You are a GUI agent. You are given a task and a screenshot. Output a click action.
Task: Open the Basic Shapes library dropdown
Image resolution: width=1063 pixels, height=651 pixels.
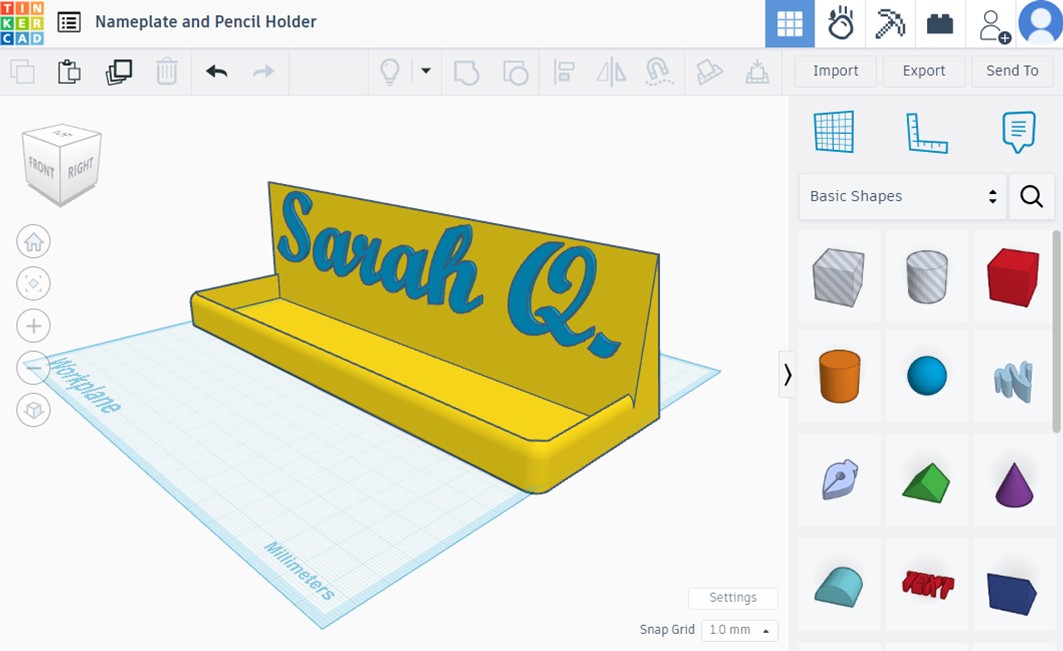click(902, 196)
